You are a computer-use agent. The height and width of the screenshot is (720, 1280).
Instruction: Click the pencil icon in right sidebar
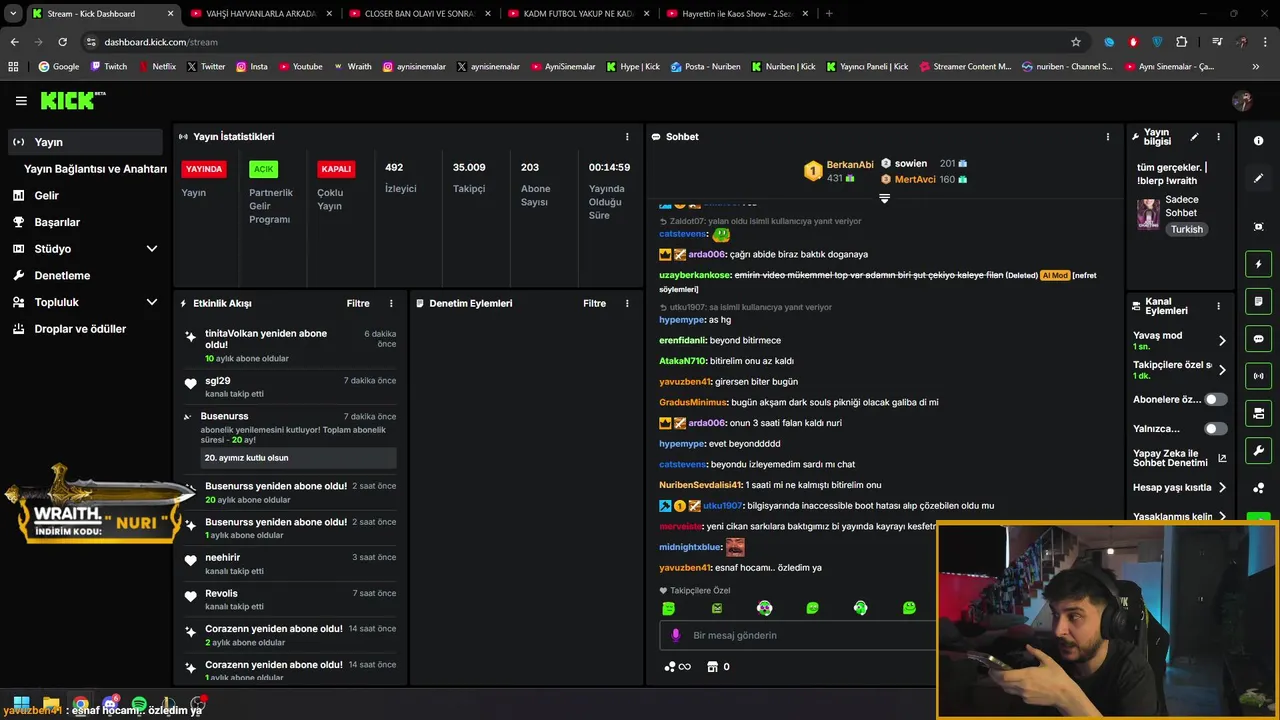[1258, 178]
